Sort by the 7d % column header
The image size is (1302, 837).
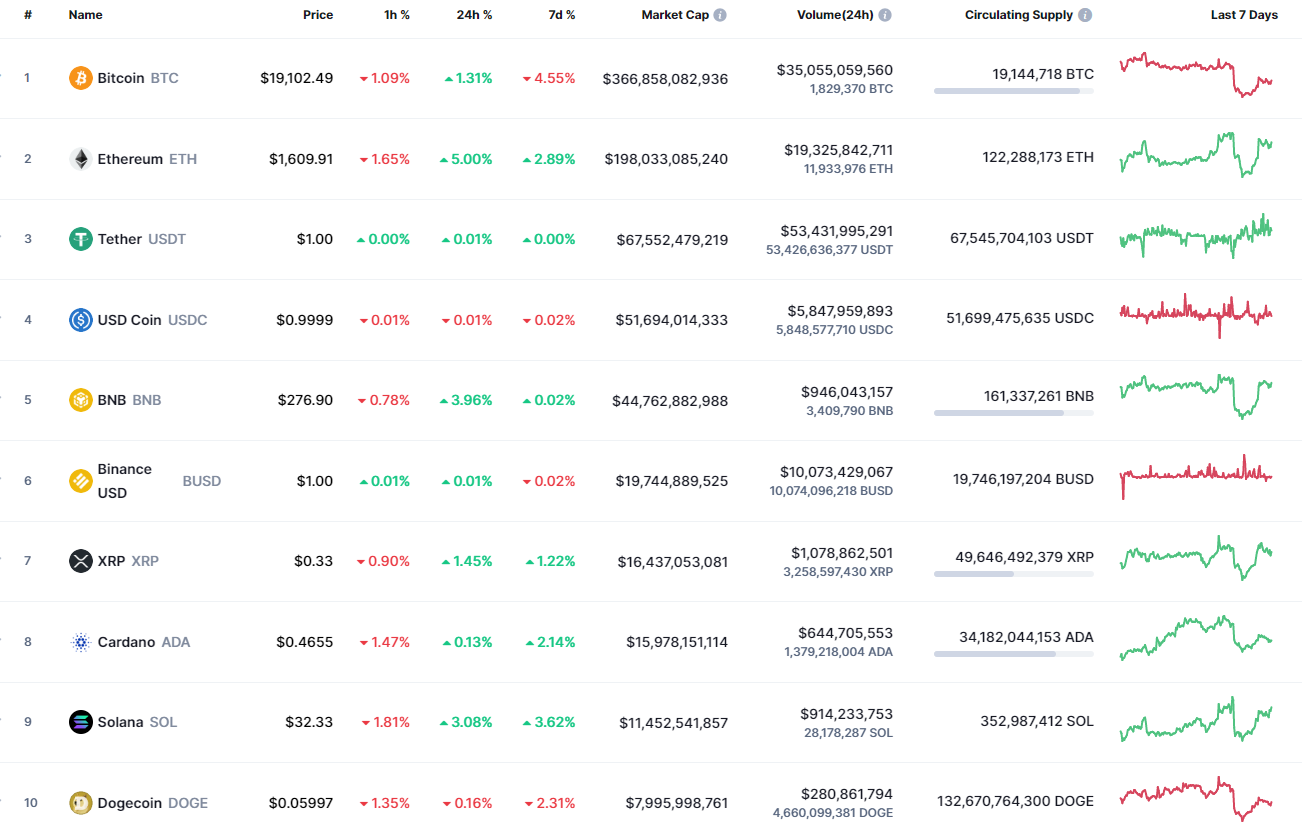(x=561, y=14)
